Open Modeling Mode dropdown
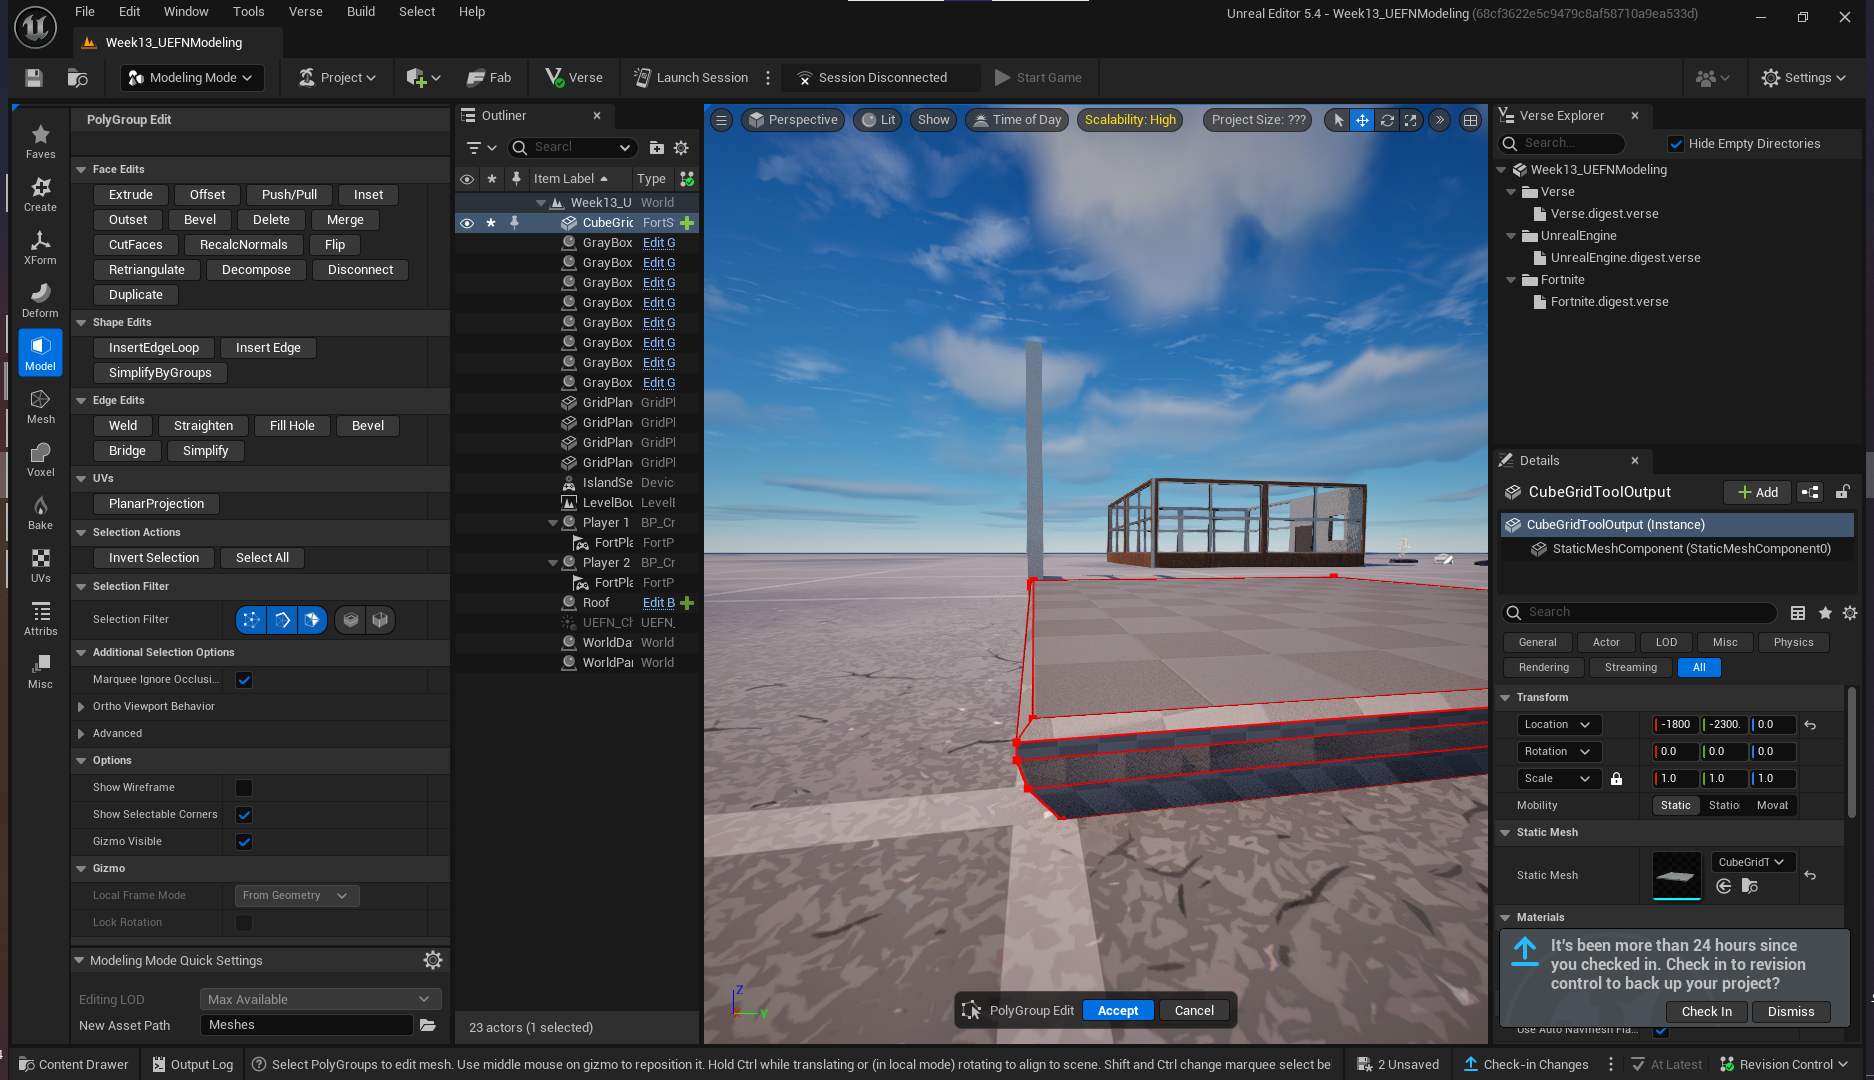 (x=193, y=78)
